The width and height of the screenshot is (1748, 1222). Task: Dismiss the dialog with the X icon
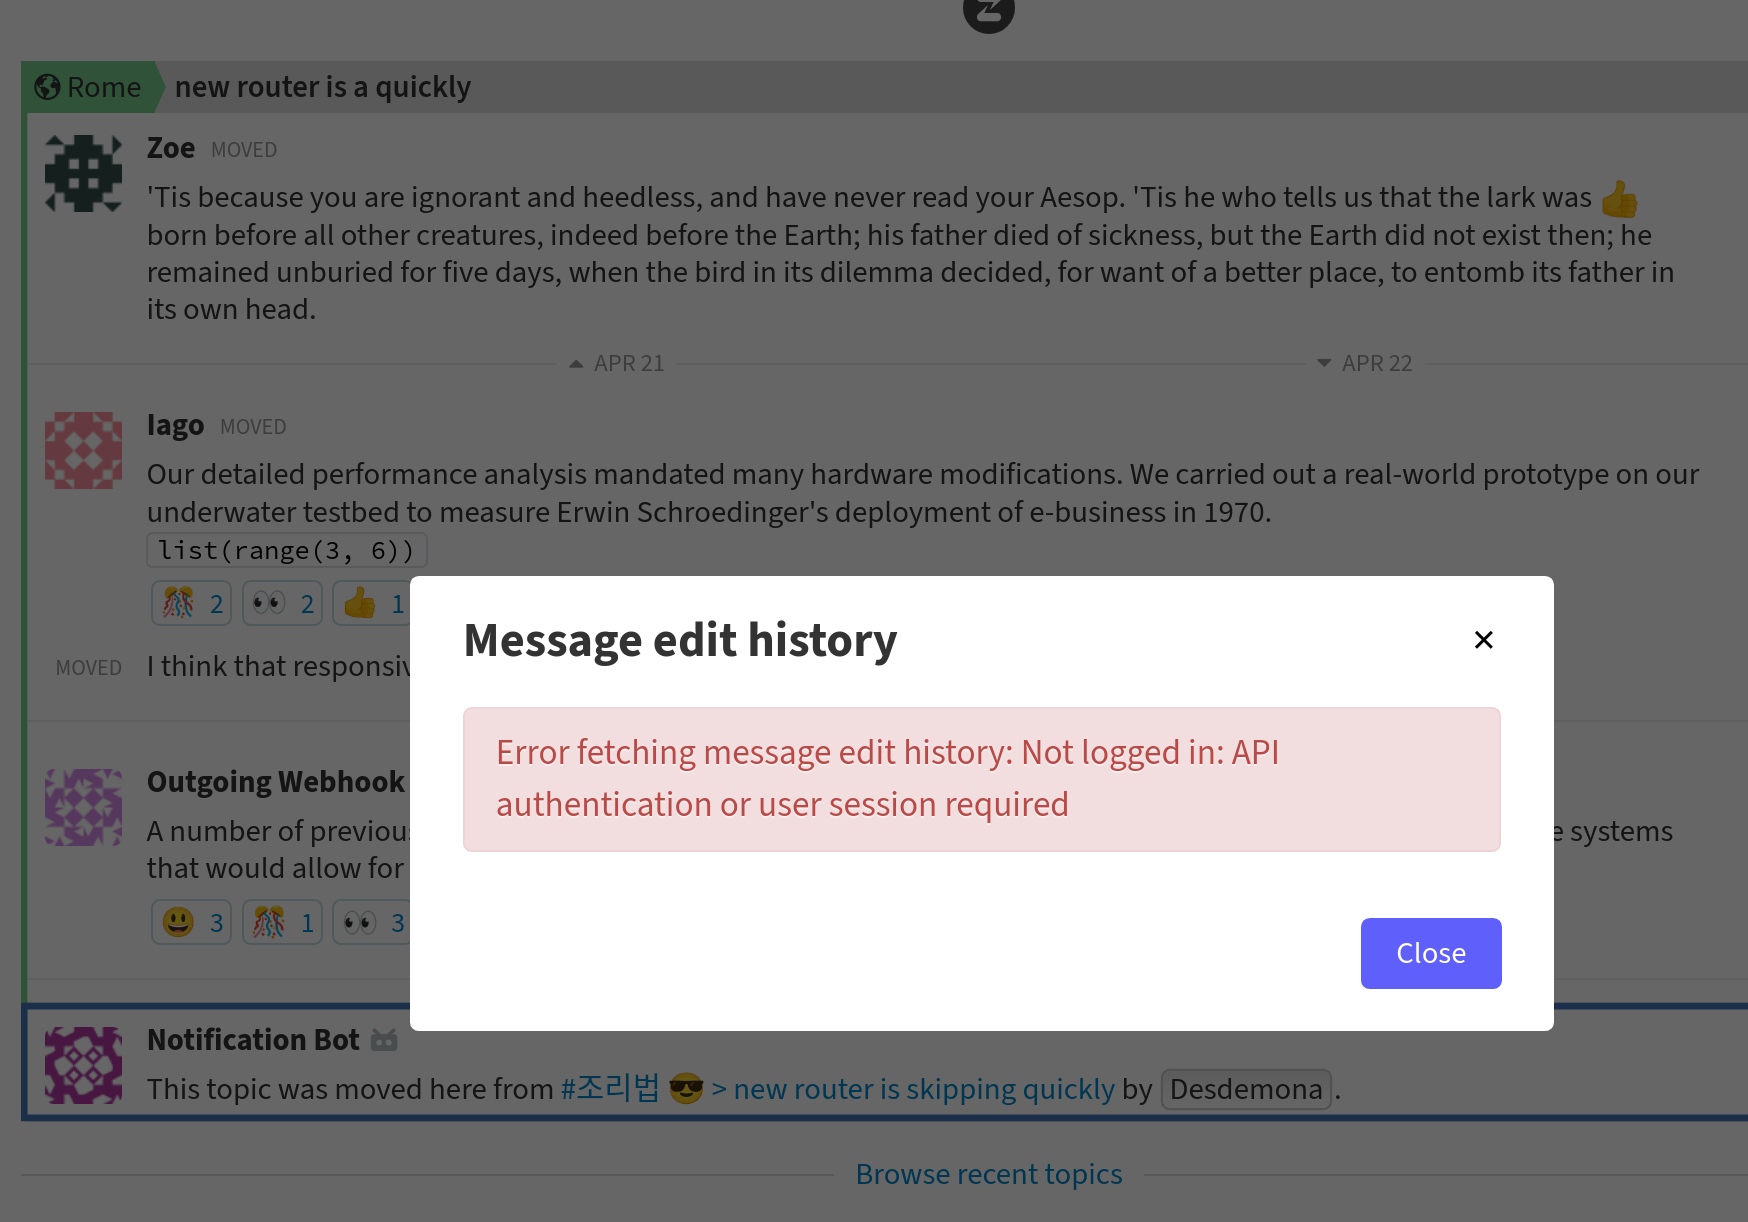[1483, 639]
